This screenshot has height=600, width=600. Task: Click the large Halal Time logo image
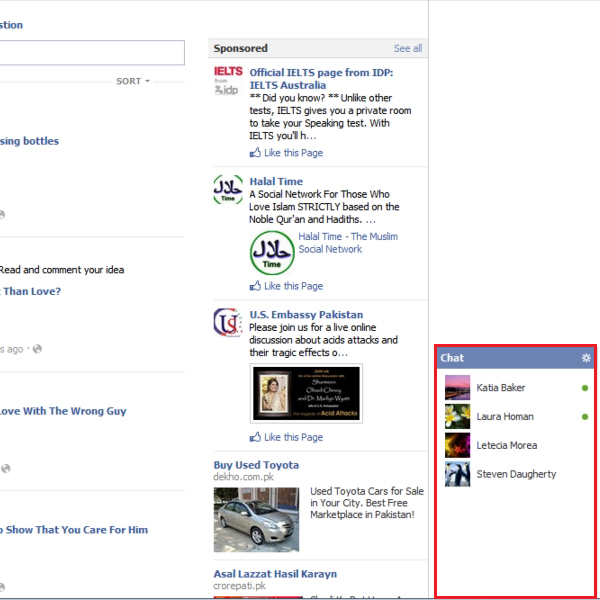coord(272,253)
